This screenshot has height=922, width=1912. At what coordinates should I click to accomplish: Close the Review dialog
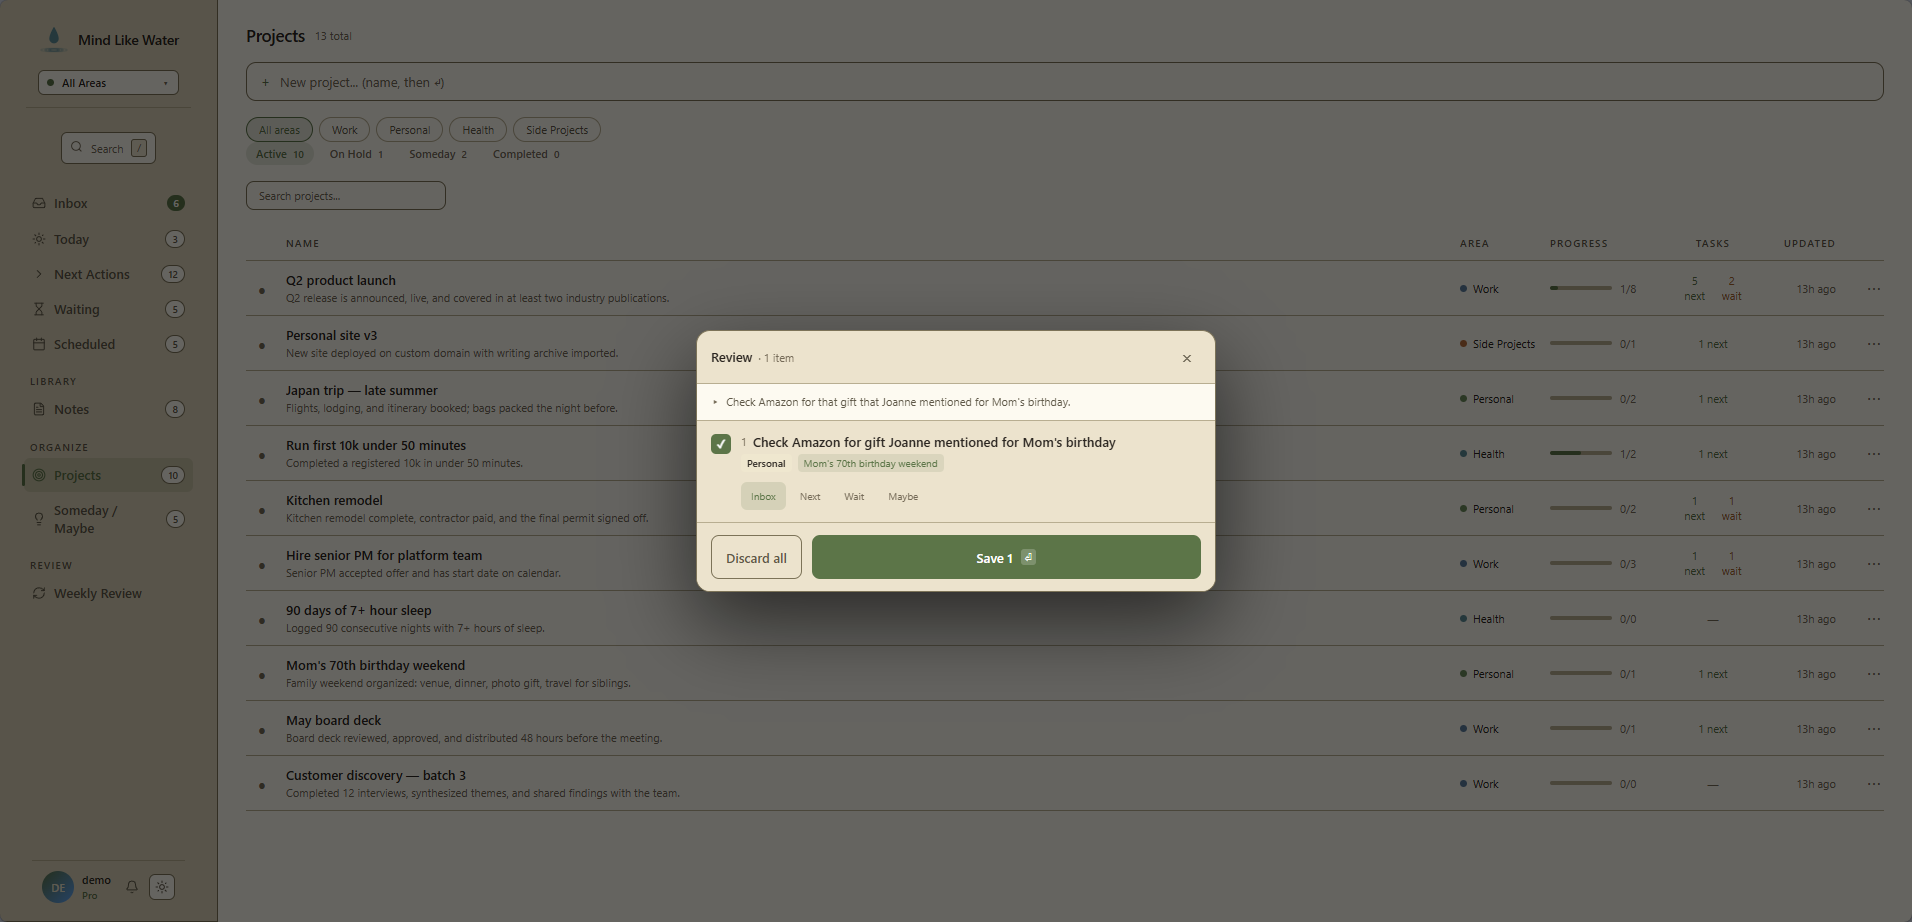[1187, 358]
